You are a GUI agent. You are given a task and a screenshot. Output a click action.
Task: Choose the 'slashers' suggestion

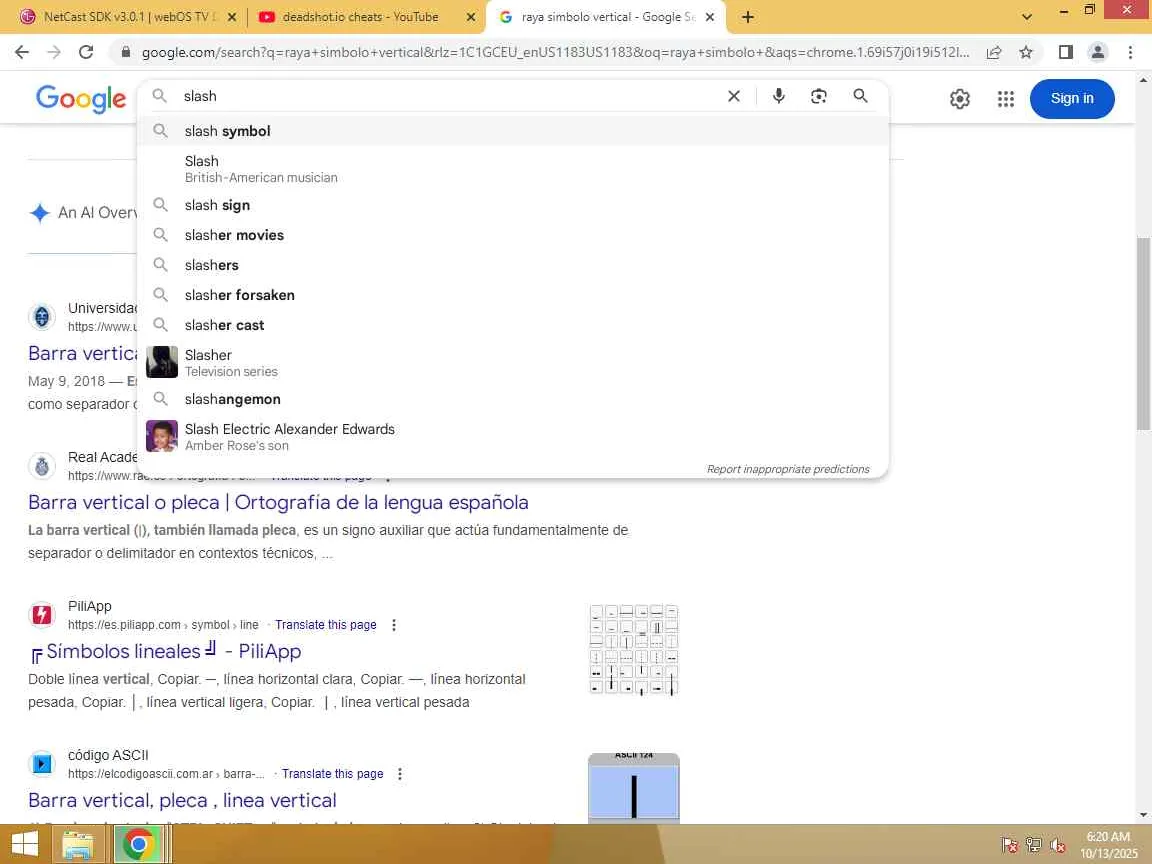pyautogui.click(x=513, y=265)
